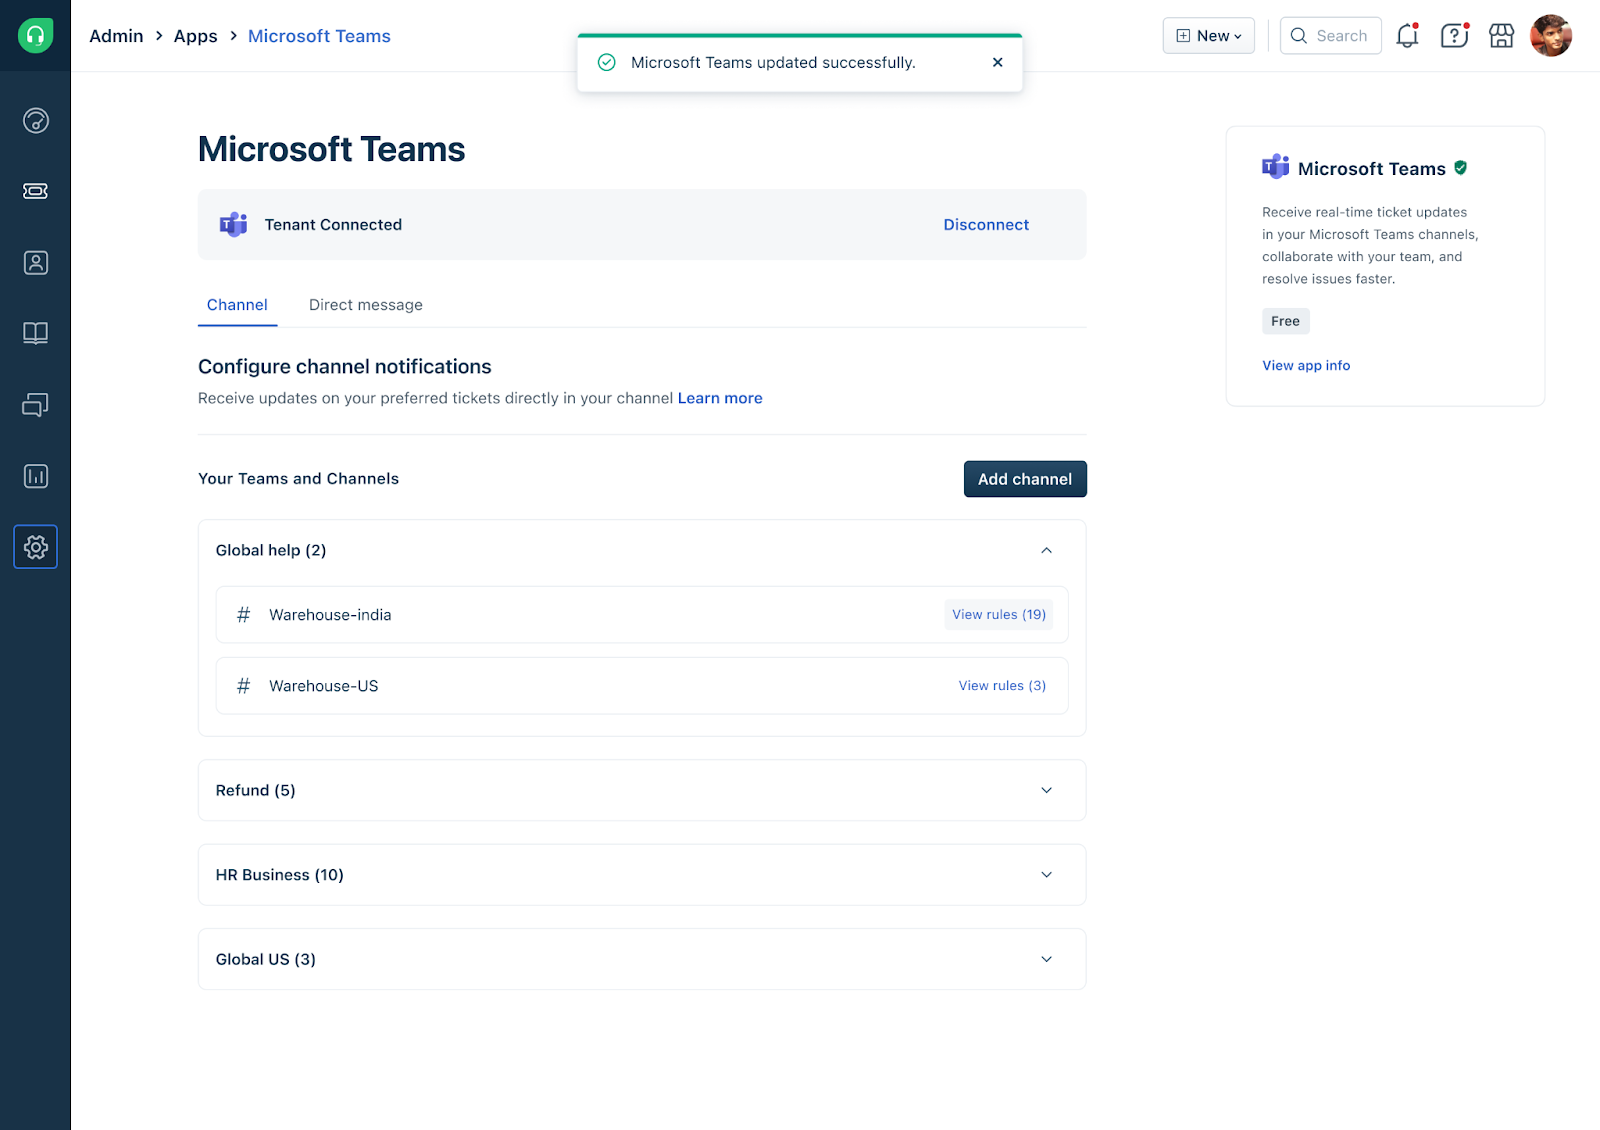Image resolution: width=1600 pixels, height=1130 pixels.
Task: Open the Contacts icon in sidebar
Action: [x=36, y=263]
